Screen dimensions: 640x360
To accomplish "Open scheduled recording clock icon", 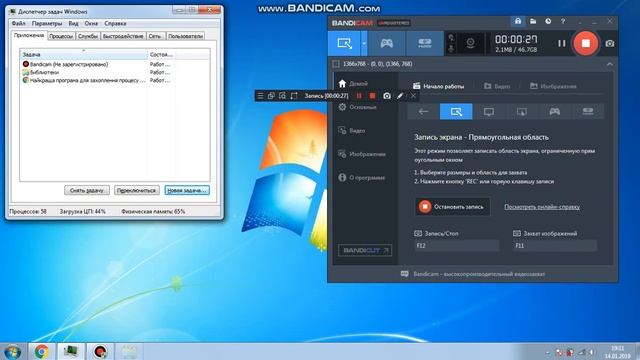I will point(548,21).
